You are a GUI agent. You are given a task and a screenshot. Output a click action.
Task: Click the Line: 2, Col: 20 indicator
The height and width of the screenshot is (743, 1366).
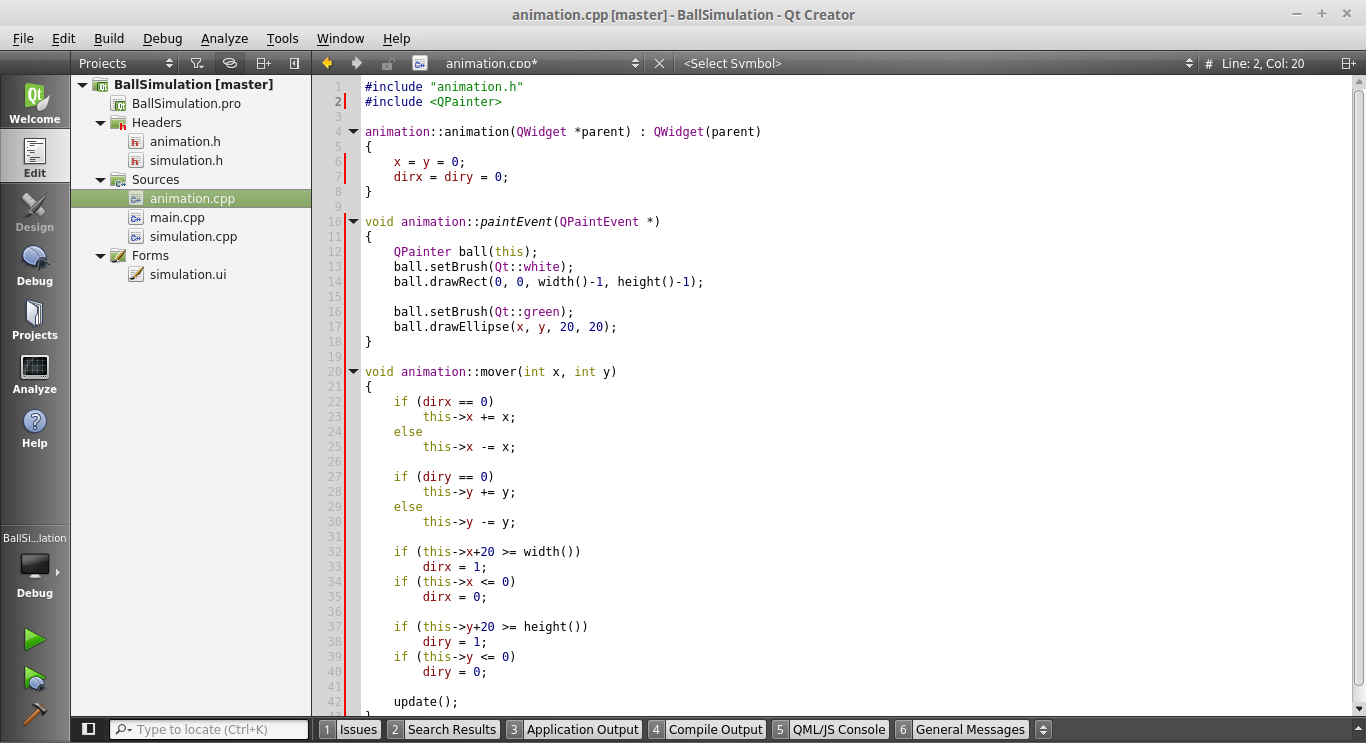click(x=1263, y=63)
